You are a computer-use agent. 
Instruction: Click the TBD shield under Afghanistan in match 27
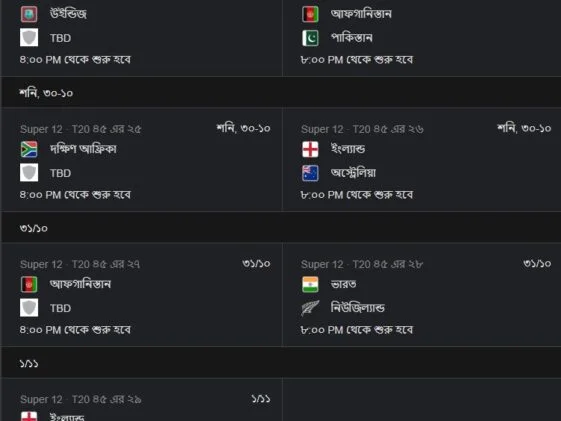[x=29, y=308]
